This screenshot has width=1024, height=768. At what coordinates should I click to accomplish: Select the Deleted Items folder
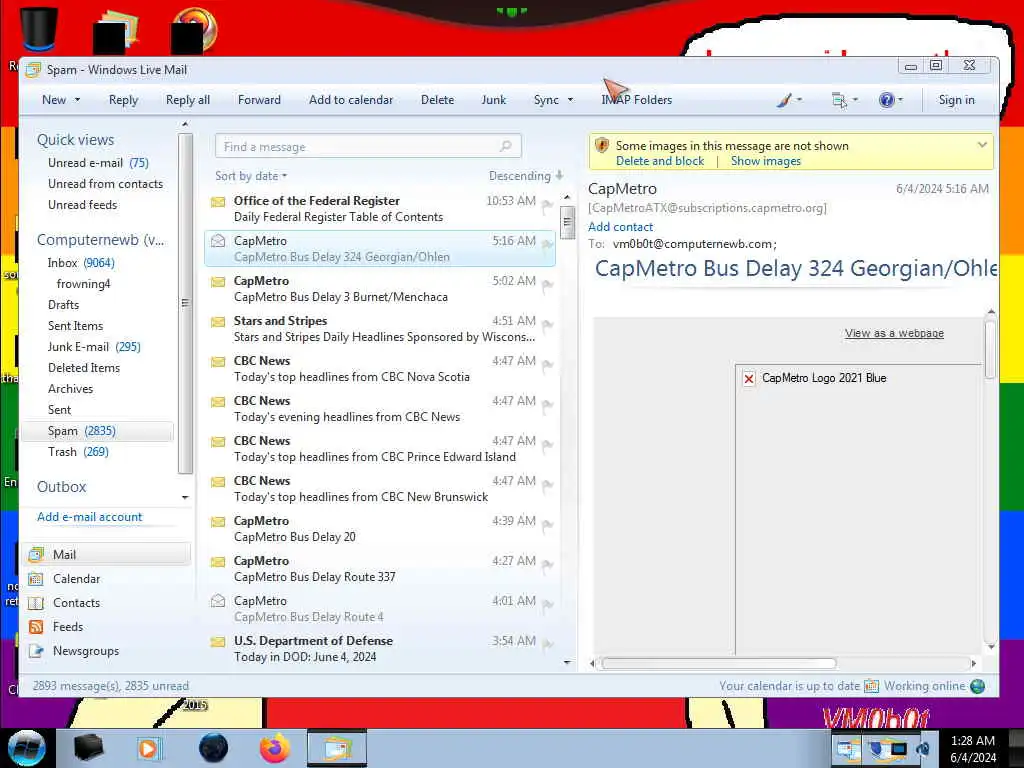84,368
